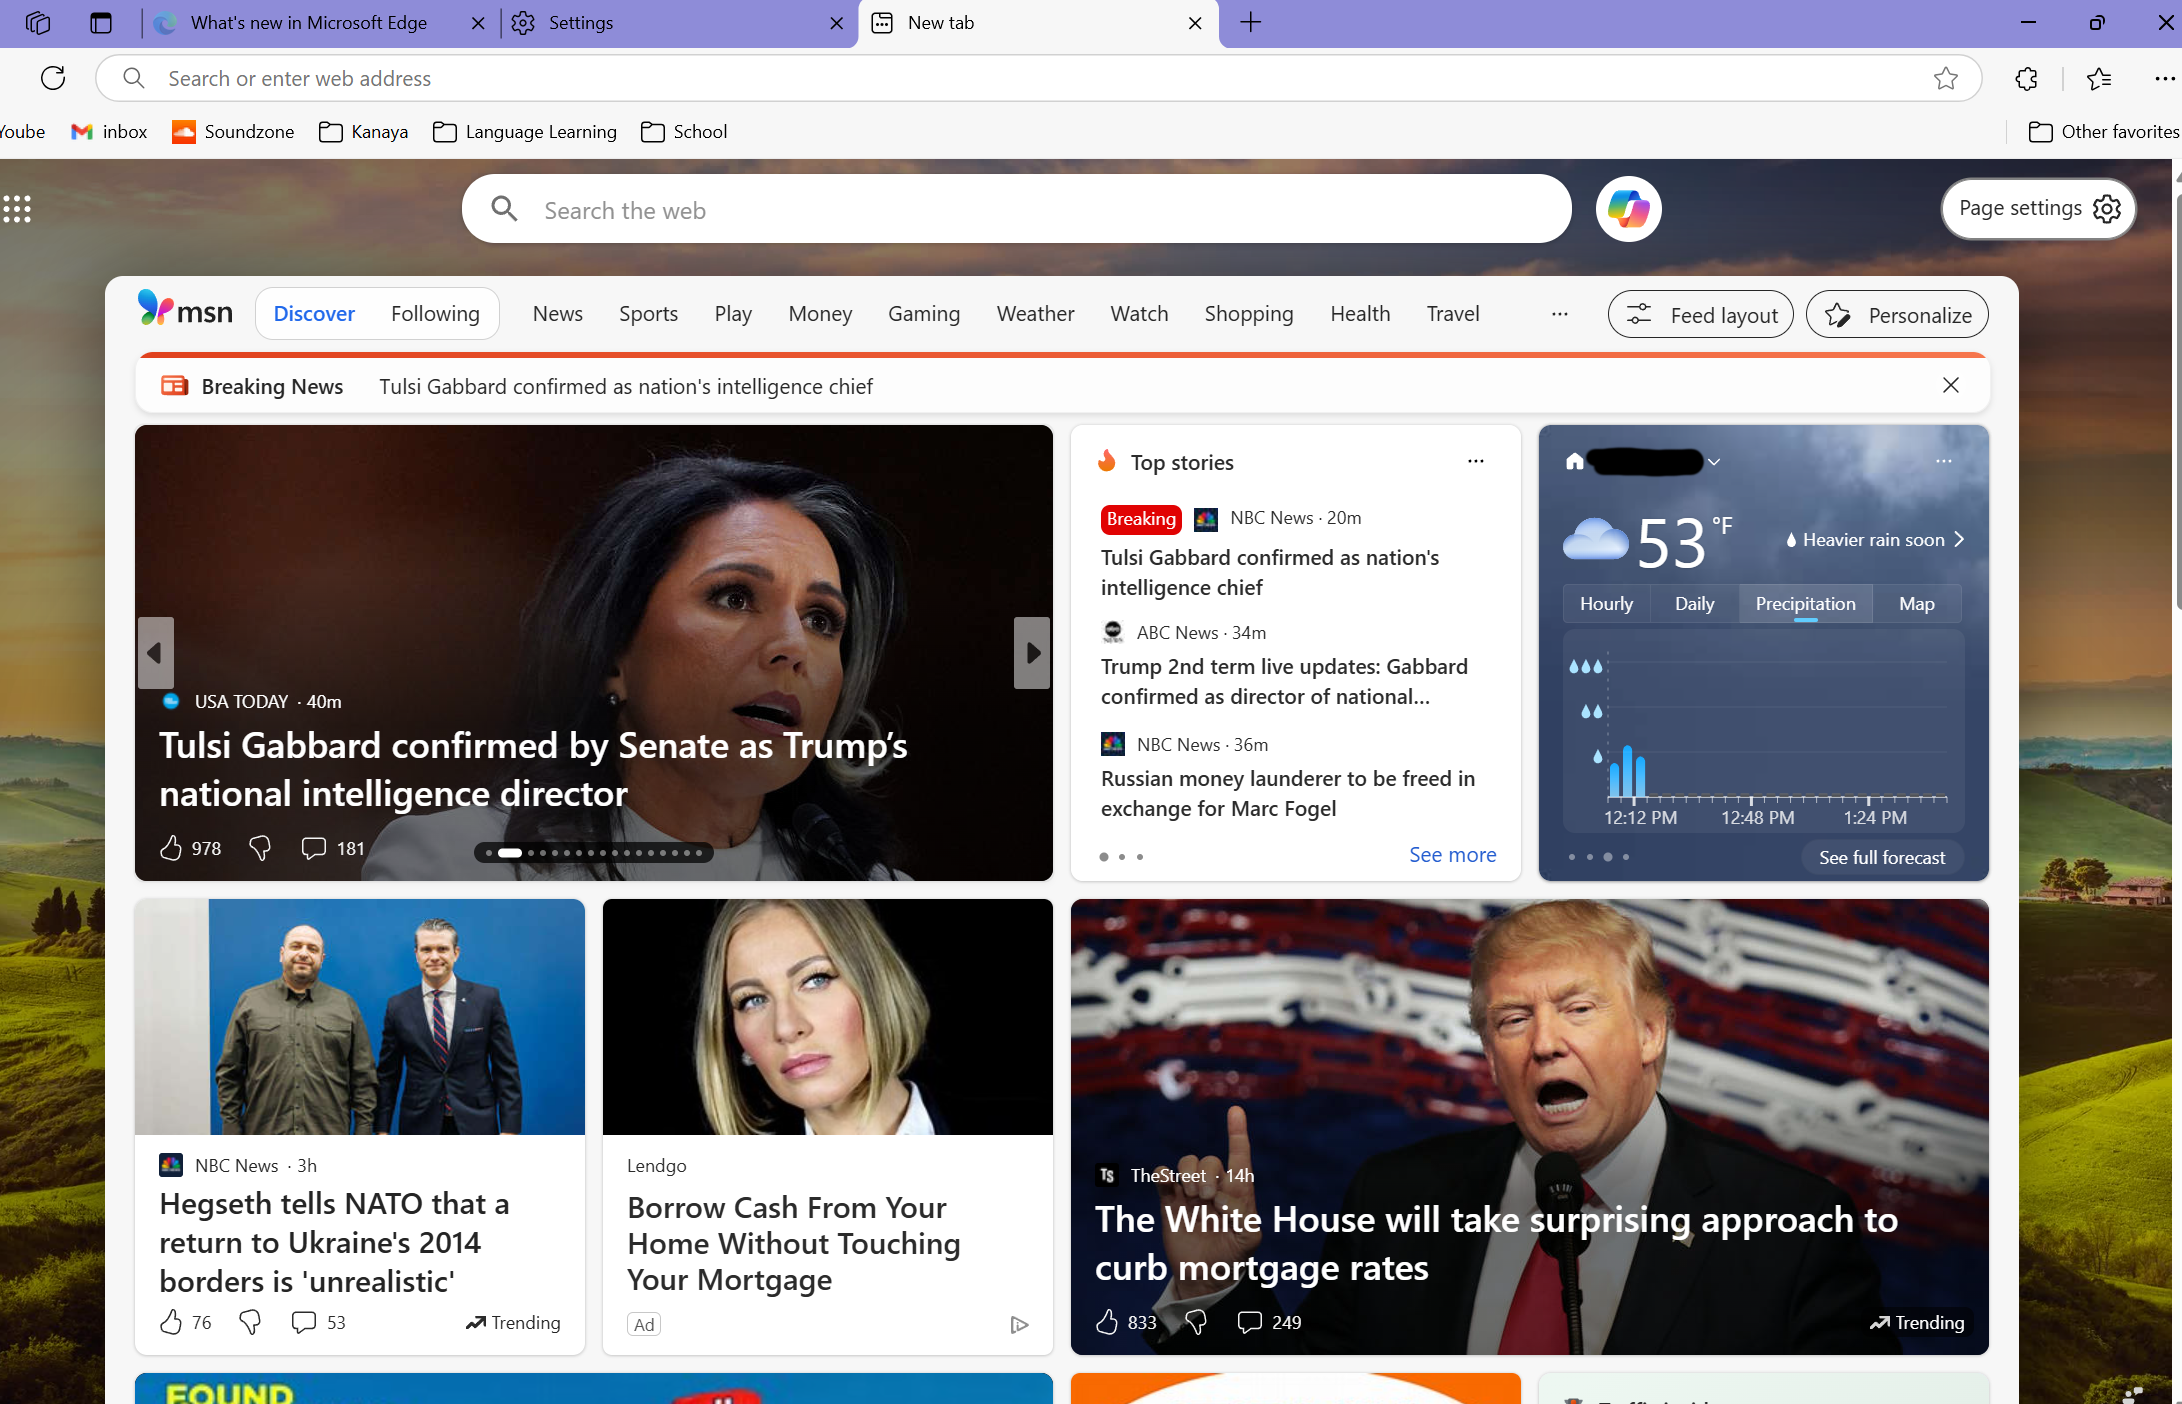The image size is (2182, 1404).
Task: Refresh the current page
Action: pyautogui.click(x=52, y=78)
